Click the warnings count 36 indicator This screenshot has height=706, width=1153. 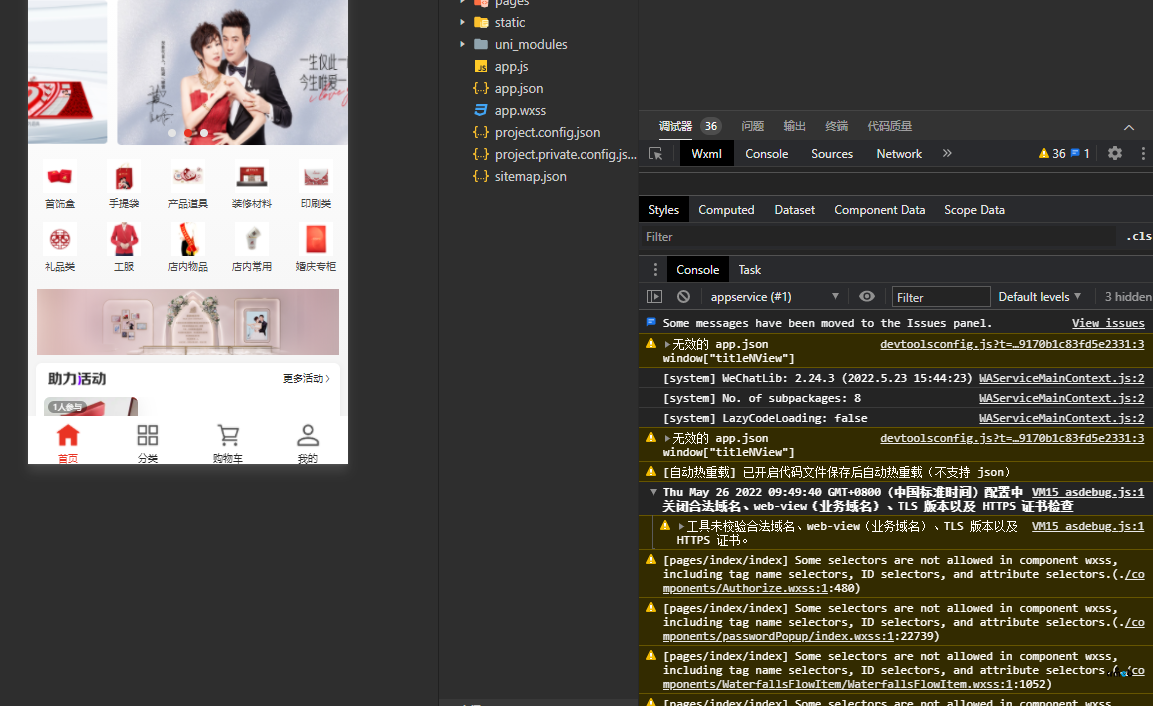(x=1052, y=154)
